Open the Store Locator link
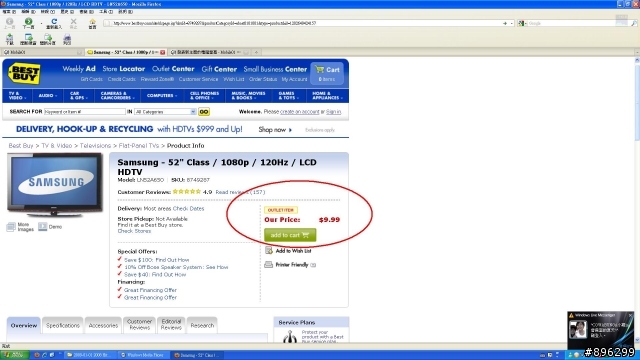The height and width of the screenshot is (360, 640). click(x=124, y=69)
